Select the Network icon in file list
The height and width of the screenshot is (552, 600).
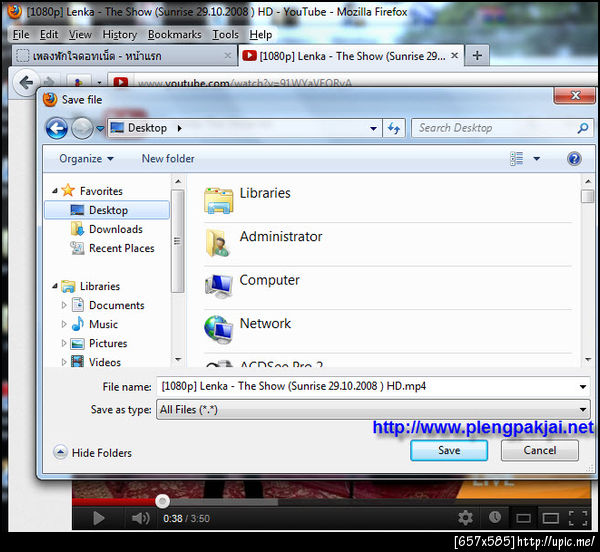[x=218, y=329]
